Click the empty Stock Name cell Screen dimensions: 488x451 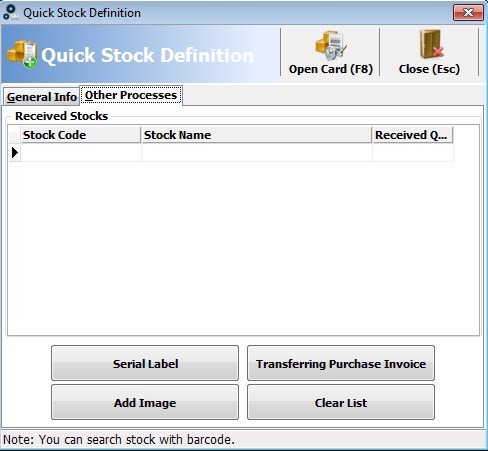click(257, 153)
